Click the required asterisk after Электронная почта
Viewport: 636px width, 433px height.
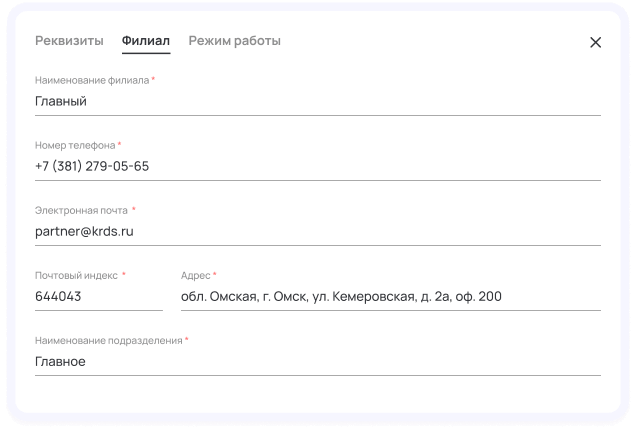click(134, 210)
